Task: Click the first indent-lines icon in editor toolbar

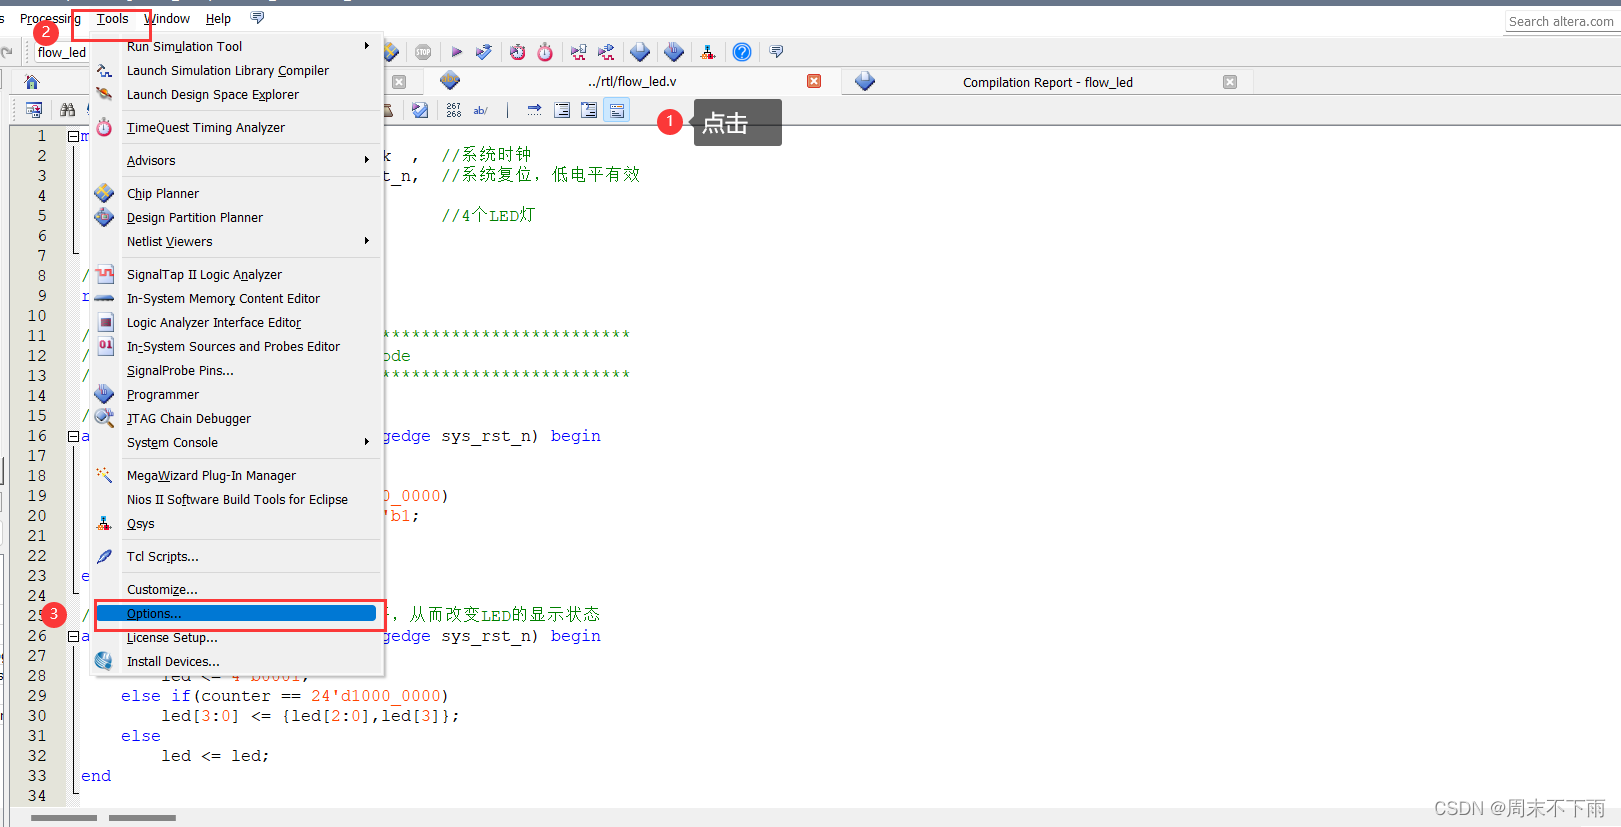Action: pos(562,110)
